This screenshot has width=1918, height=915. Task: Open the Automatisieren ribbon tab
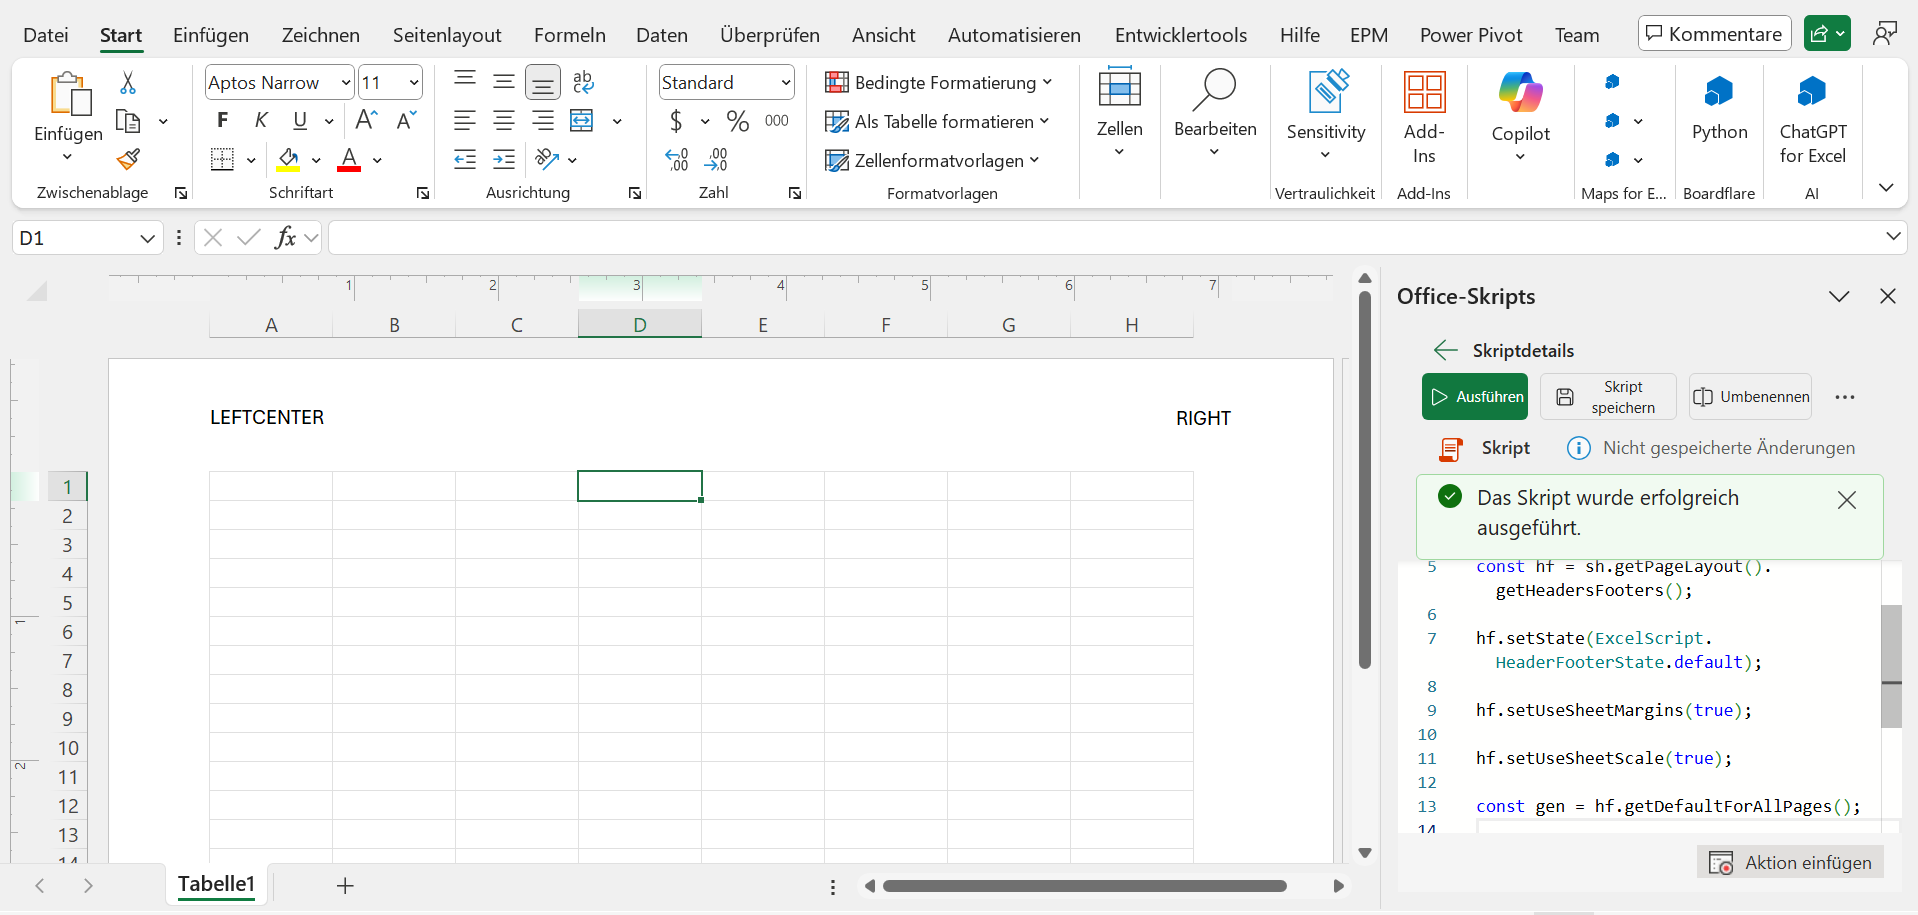pos(1014,35)
